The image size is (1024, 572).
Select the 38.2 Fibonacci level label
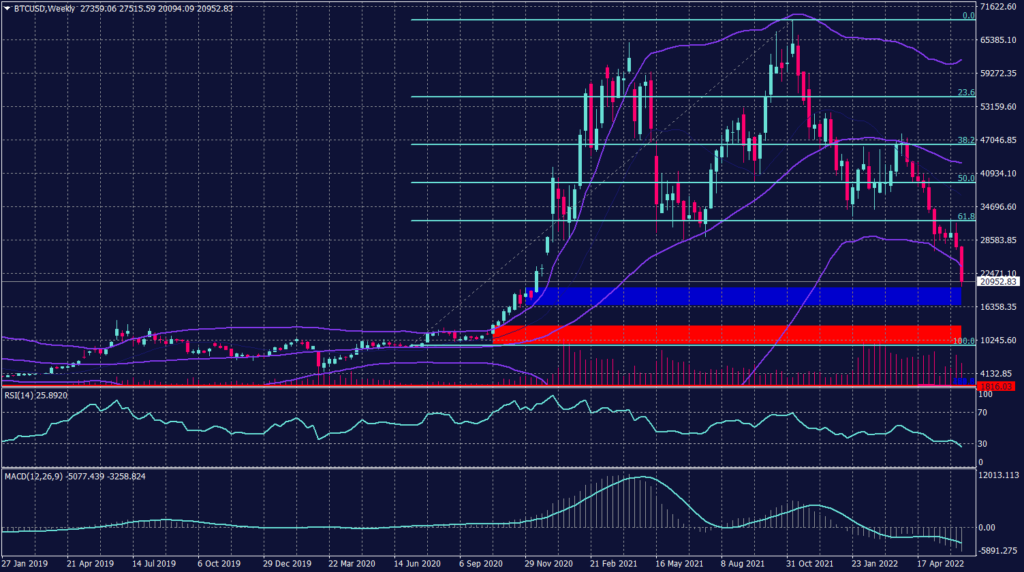pyautogui.click(x=965, y=141)
